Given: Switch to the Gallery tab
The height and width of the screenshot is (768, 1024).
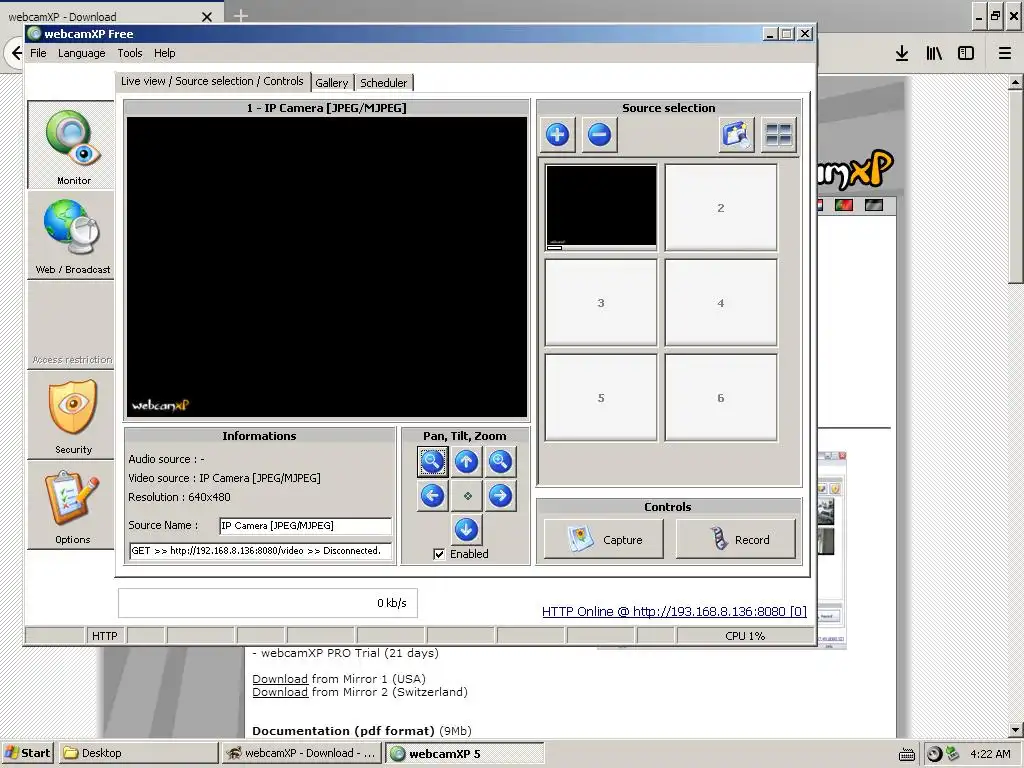Looking at the screenshot, I should (332, 83).
